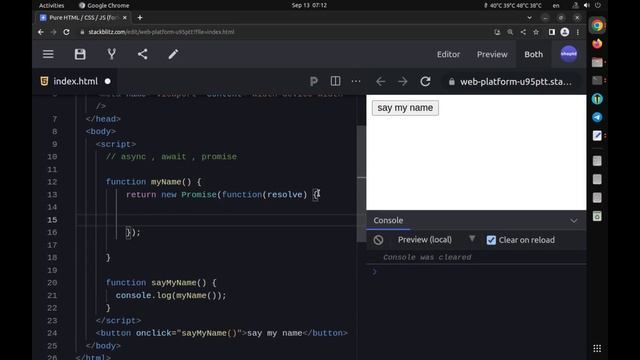
Task: Clear the console output
Action: [378, 240]
